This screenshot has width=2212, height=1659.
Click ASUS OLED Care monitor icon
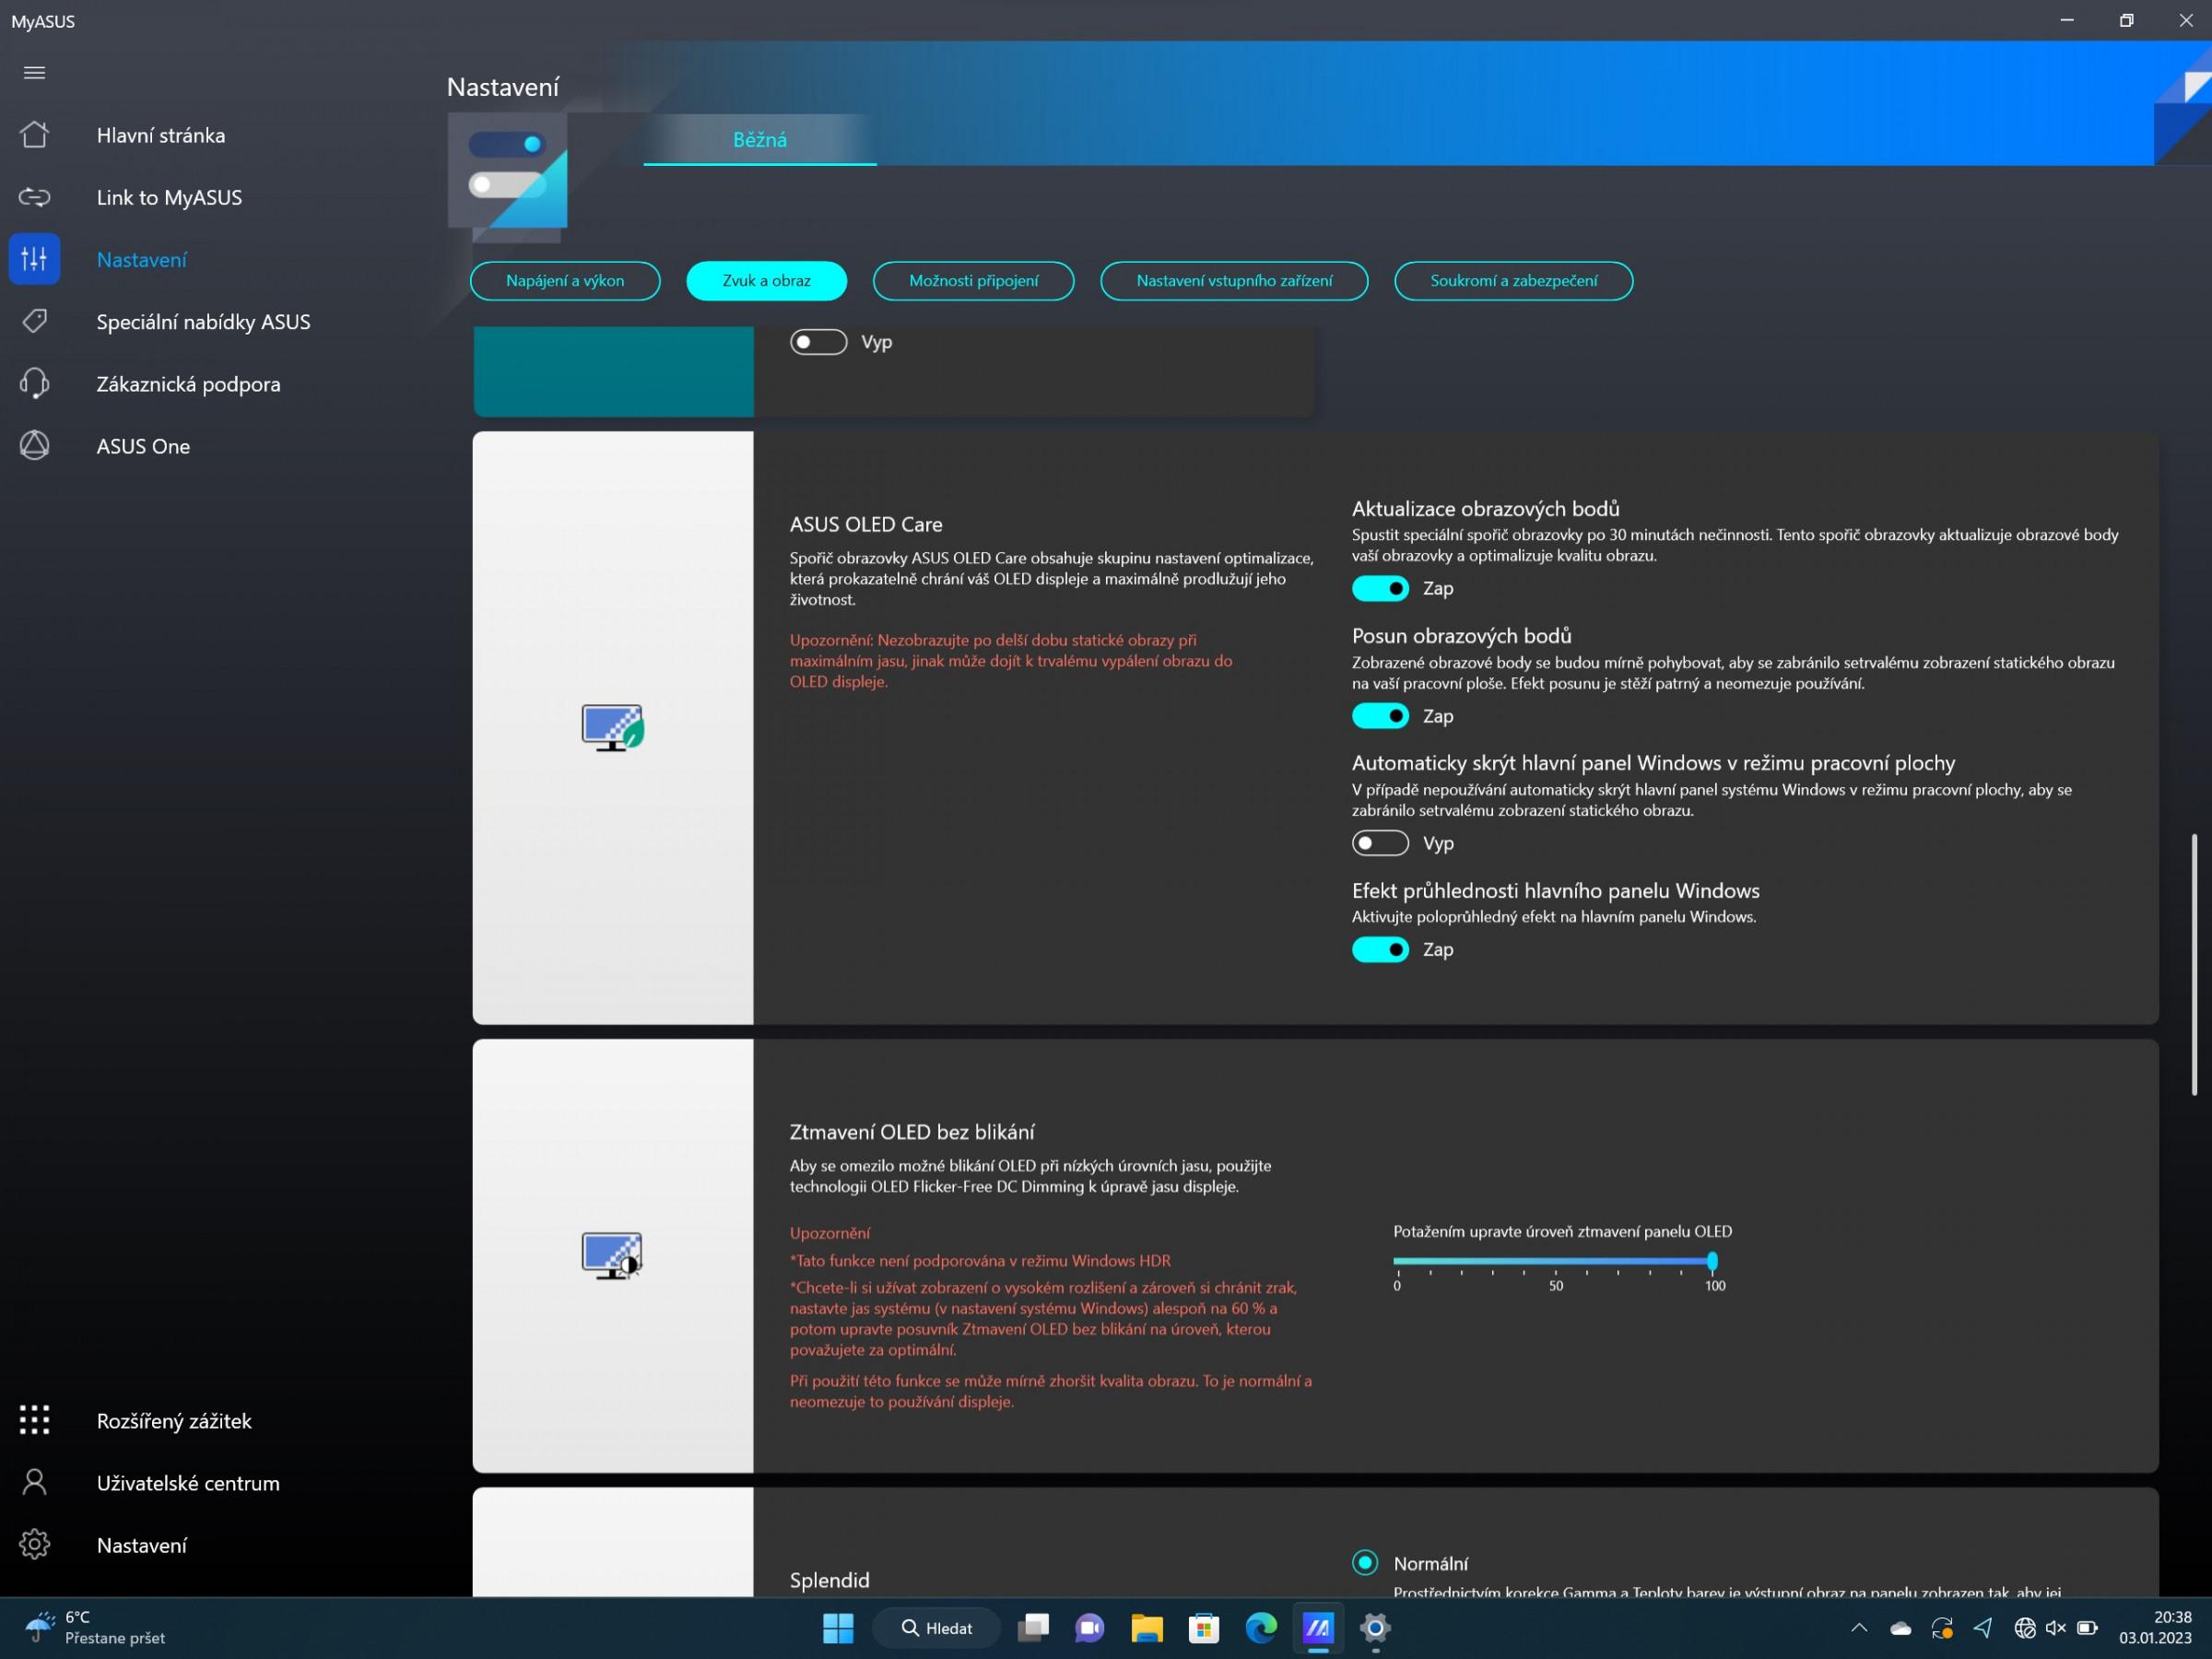pyautogui.click(x=612, y=727)
